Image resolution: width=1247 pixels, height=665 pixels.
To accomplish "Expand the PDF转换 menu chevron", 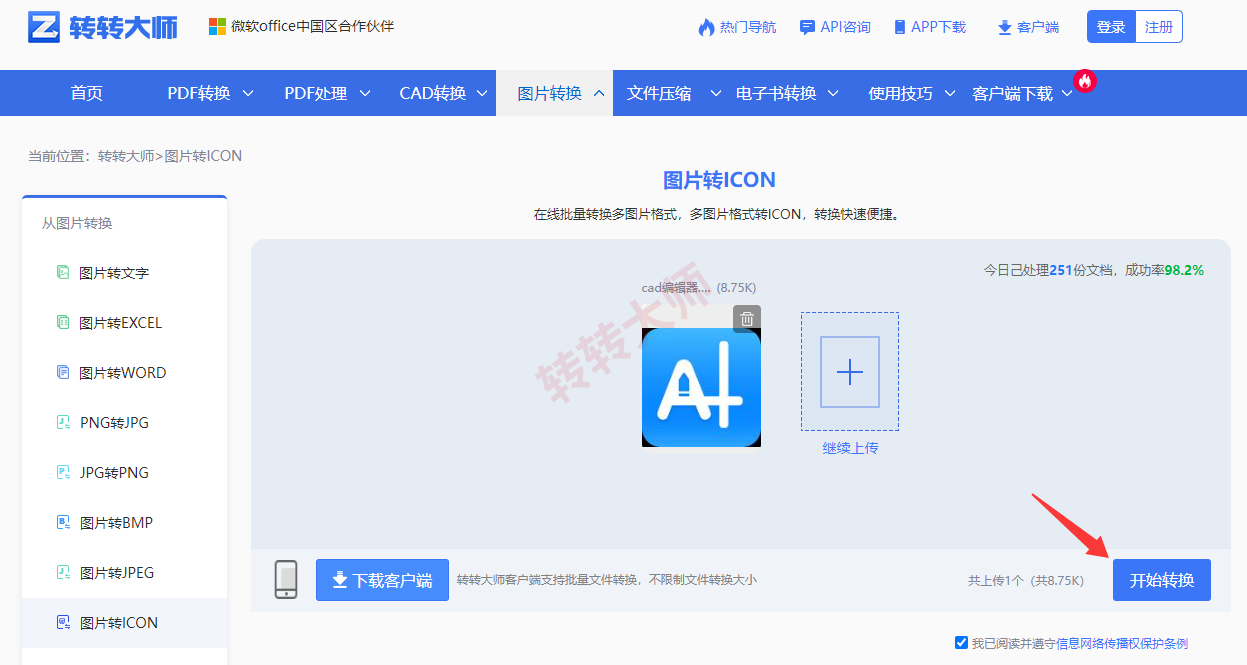I will coord(248,93).
